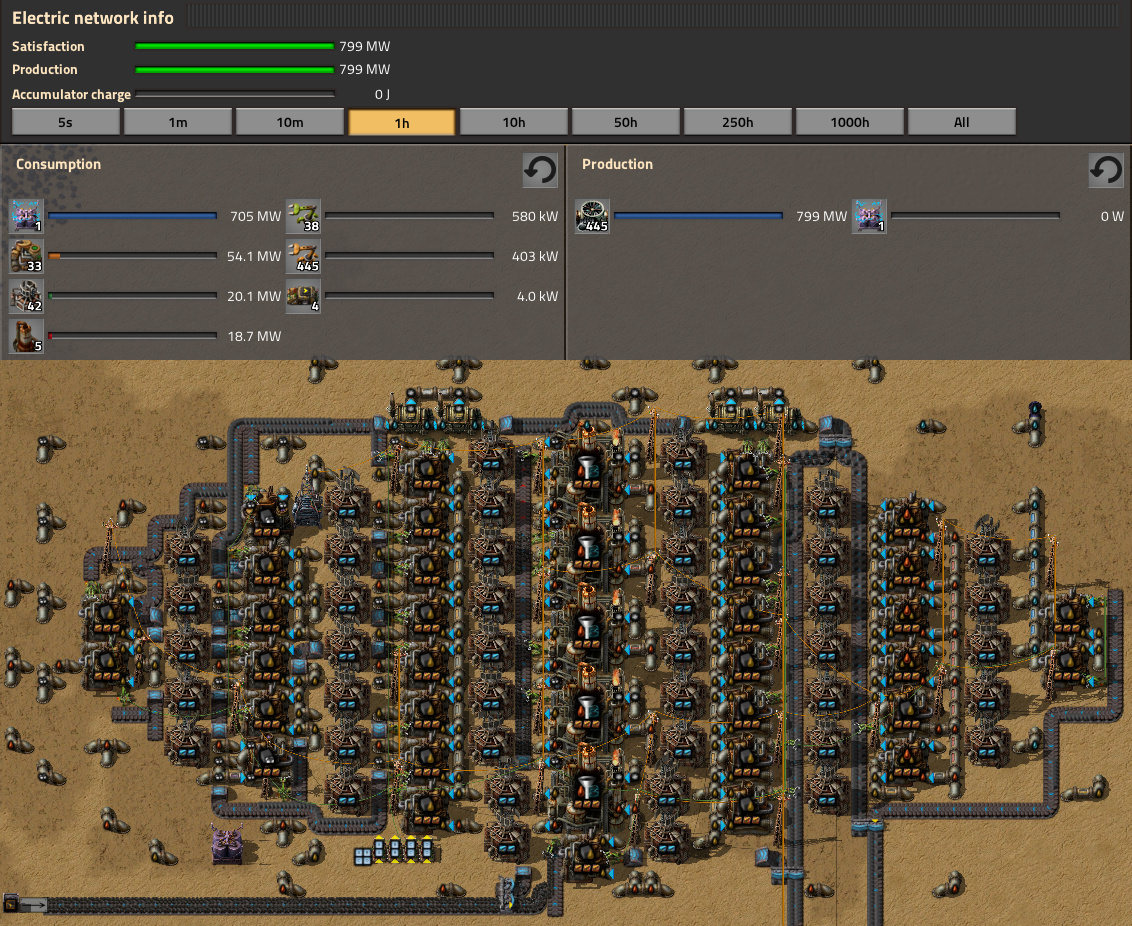Click the Electric network info title

[92, 18]
